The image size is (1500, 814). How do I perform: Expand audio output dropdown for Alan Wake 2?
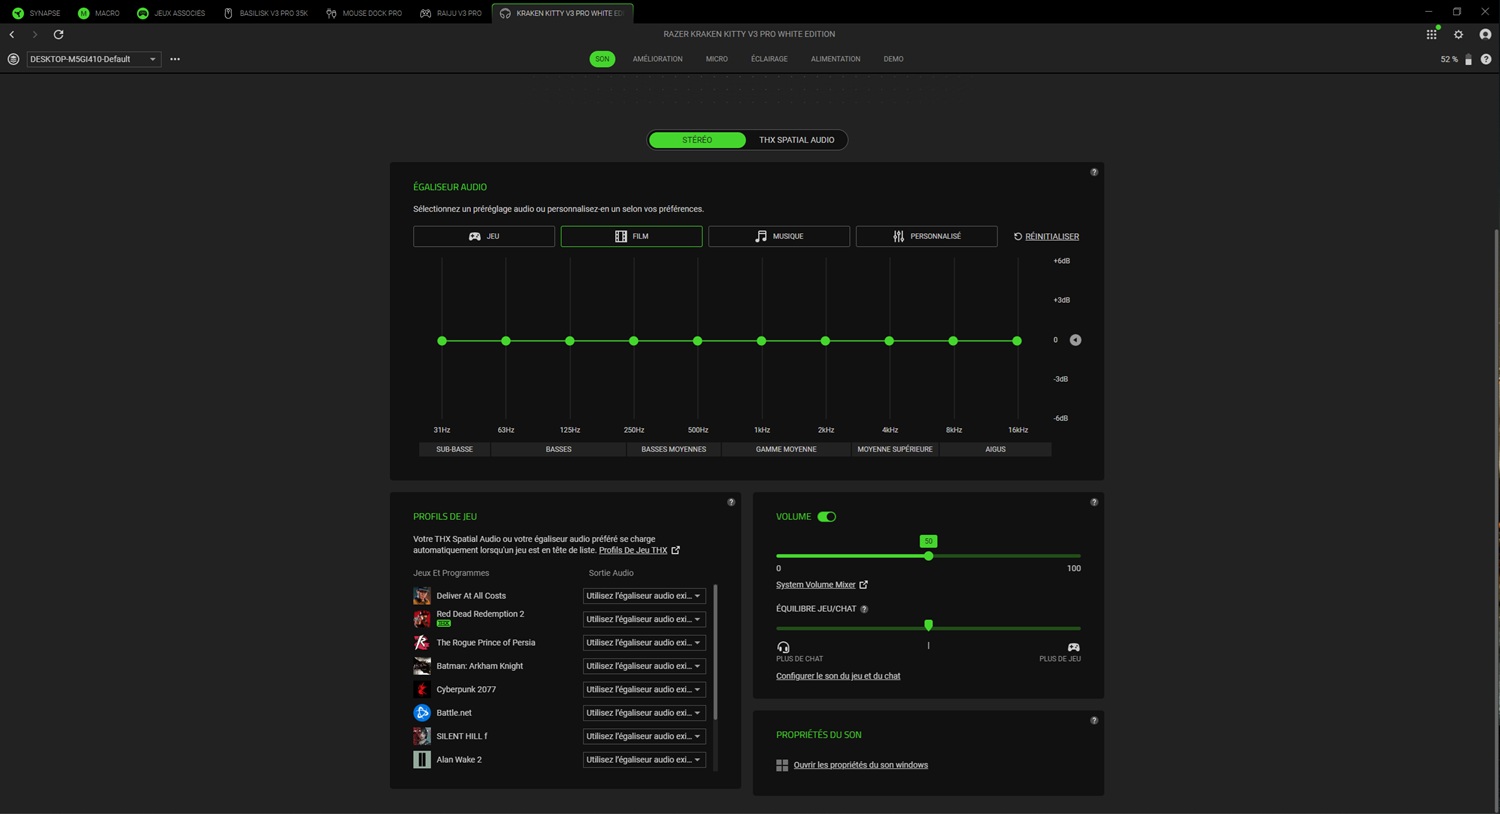(643, 760)
